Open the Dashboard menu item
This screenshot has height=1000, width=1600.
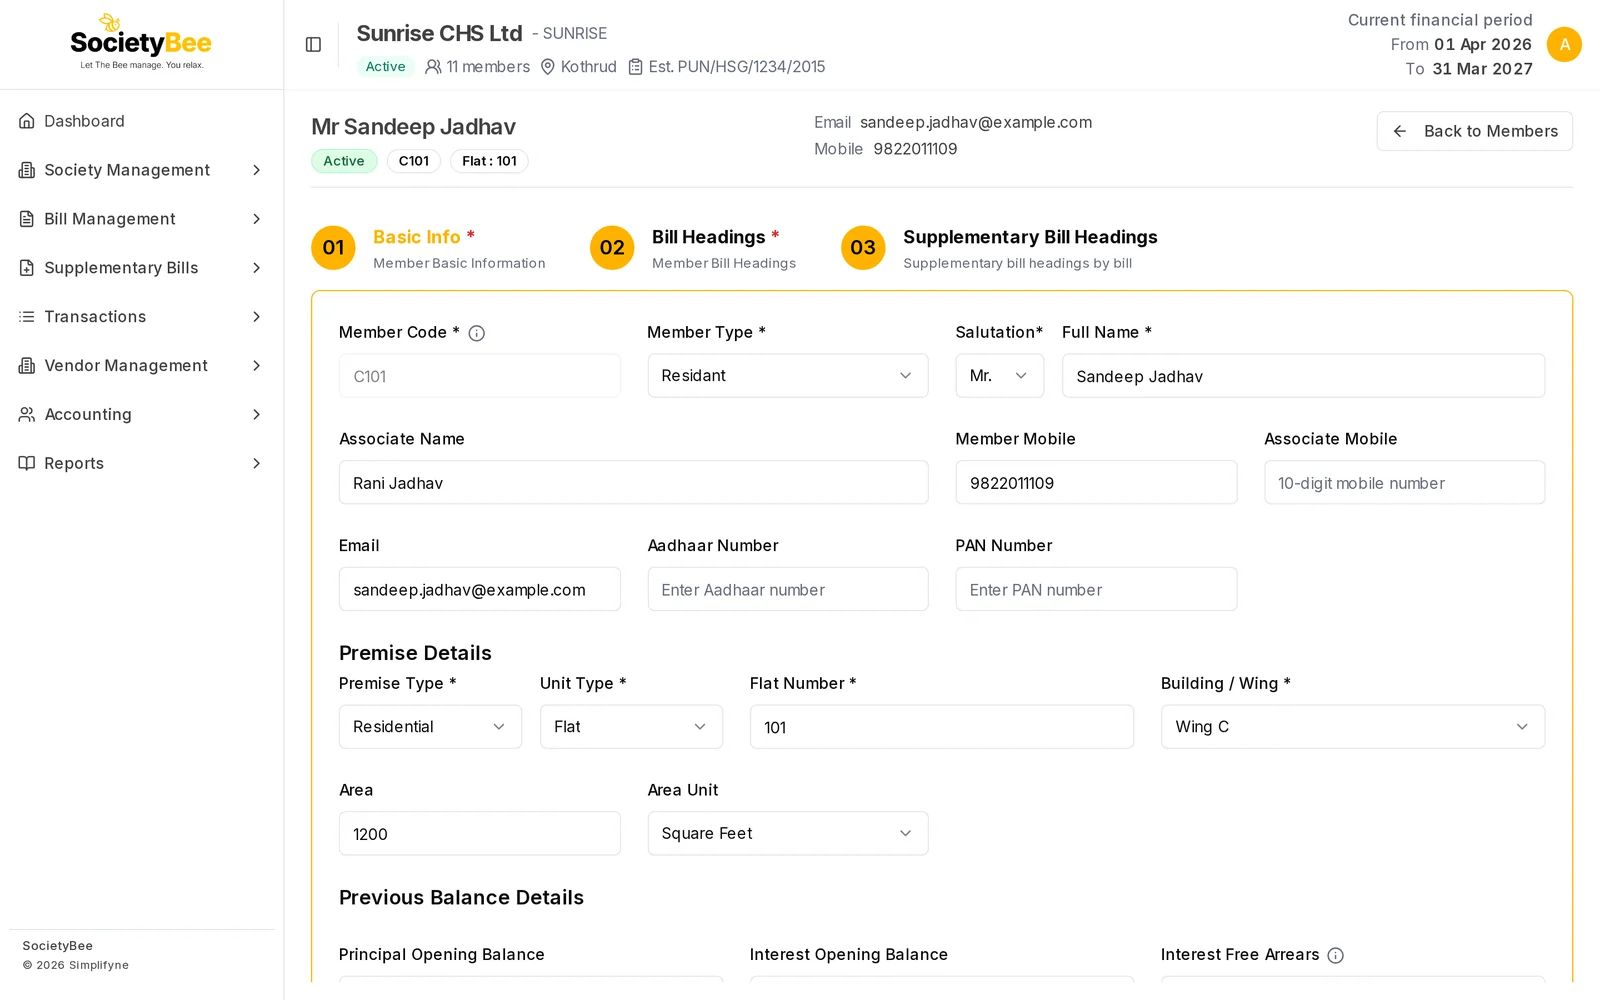coord(142,121)
